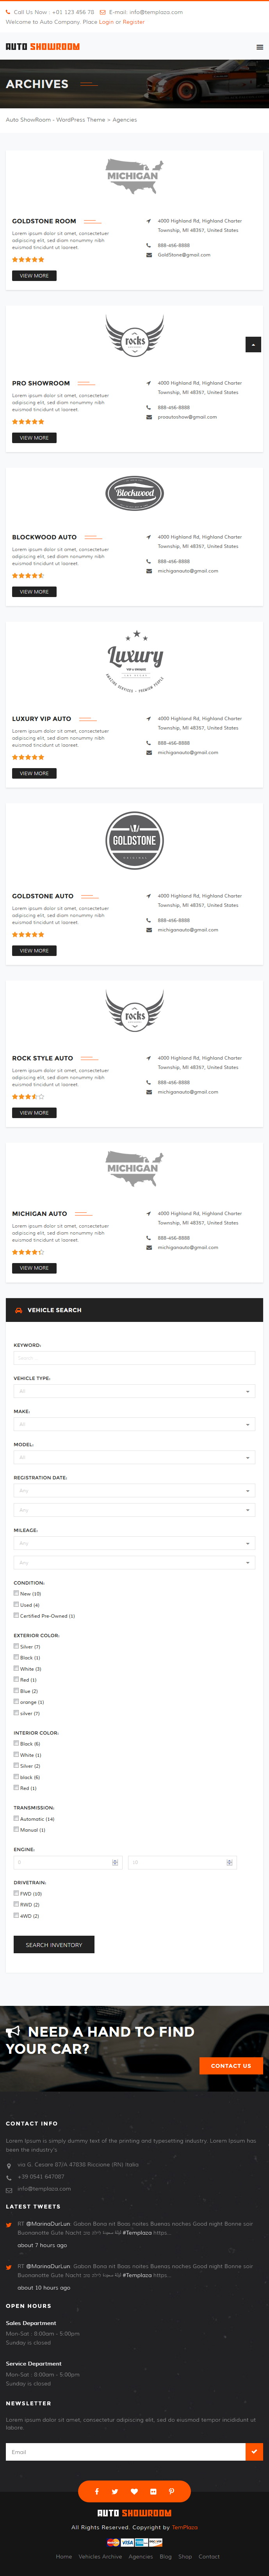269x2576 pixels.
Task: Expand the Model dropdown
Action: point(134,1457)
